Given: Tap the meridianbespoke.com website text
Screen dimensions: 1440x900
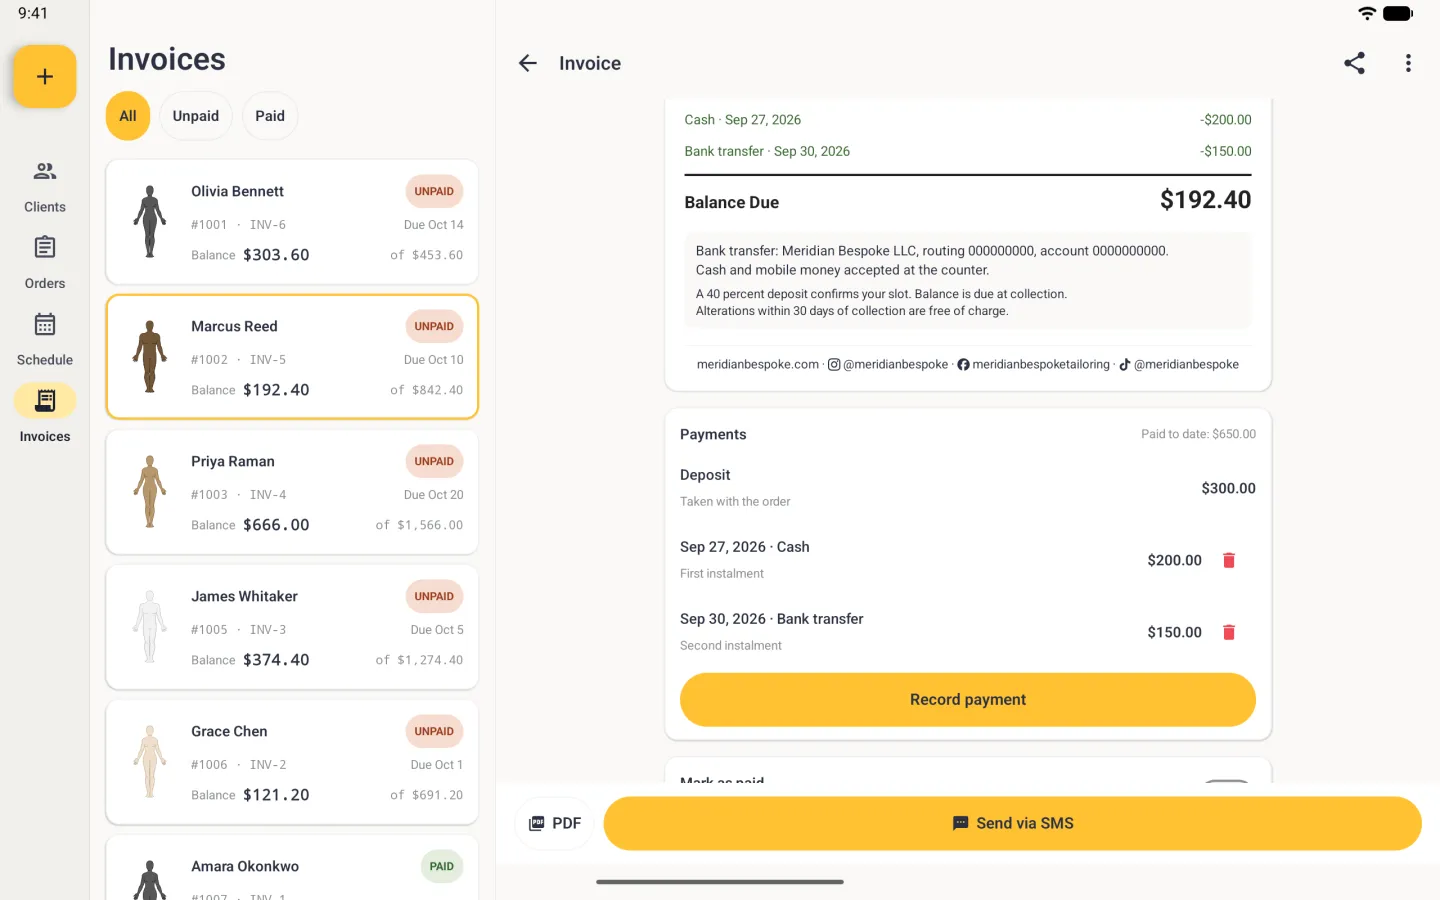Looking at the screenshot, I should (758, 365).
